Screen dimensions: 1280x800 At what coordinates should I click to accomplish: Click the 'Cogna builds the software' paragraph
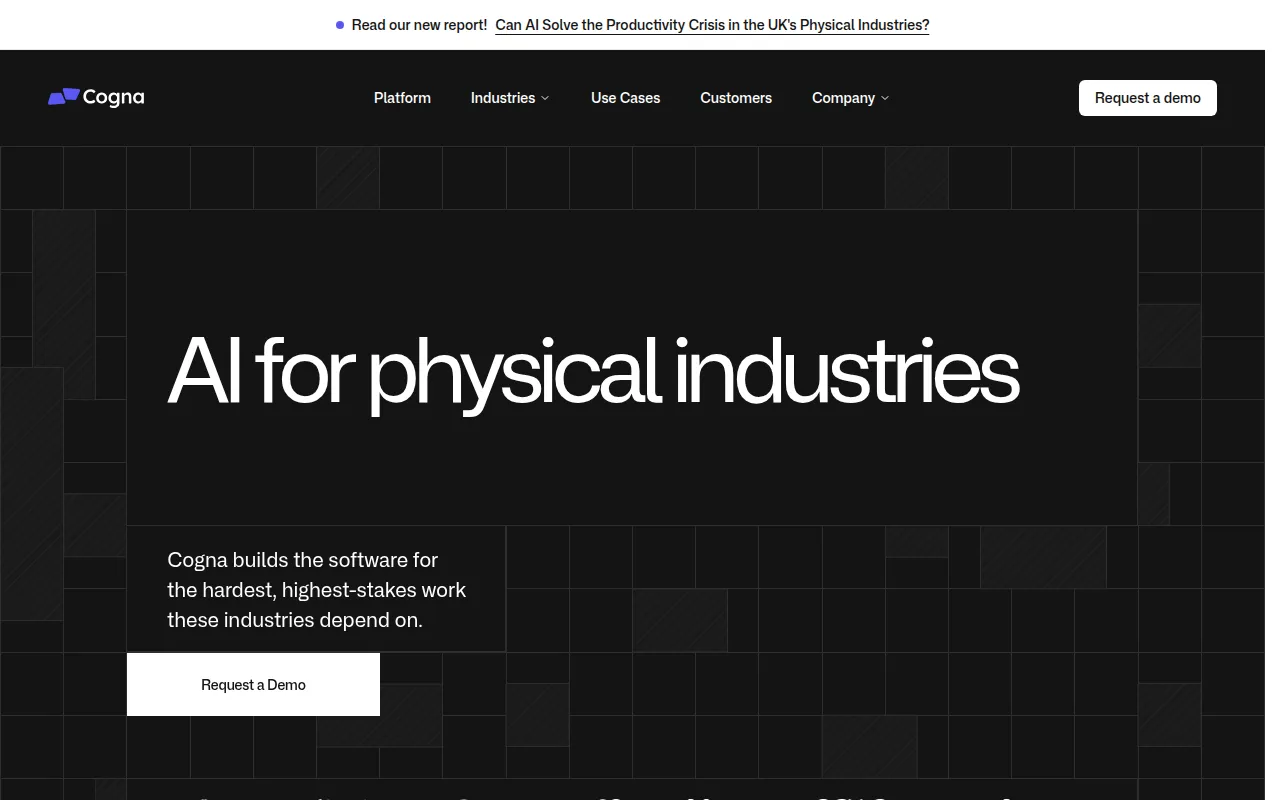[x=316, y=590]
